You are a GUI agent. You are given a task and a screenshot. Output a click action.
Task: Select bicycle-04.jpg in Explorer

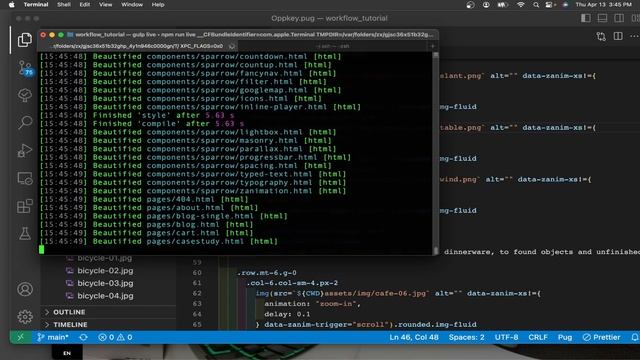click(x=105, y=296)
